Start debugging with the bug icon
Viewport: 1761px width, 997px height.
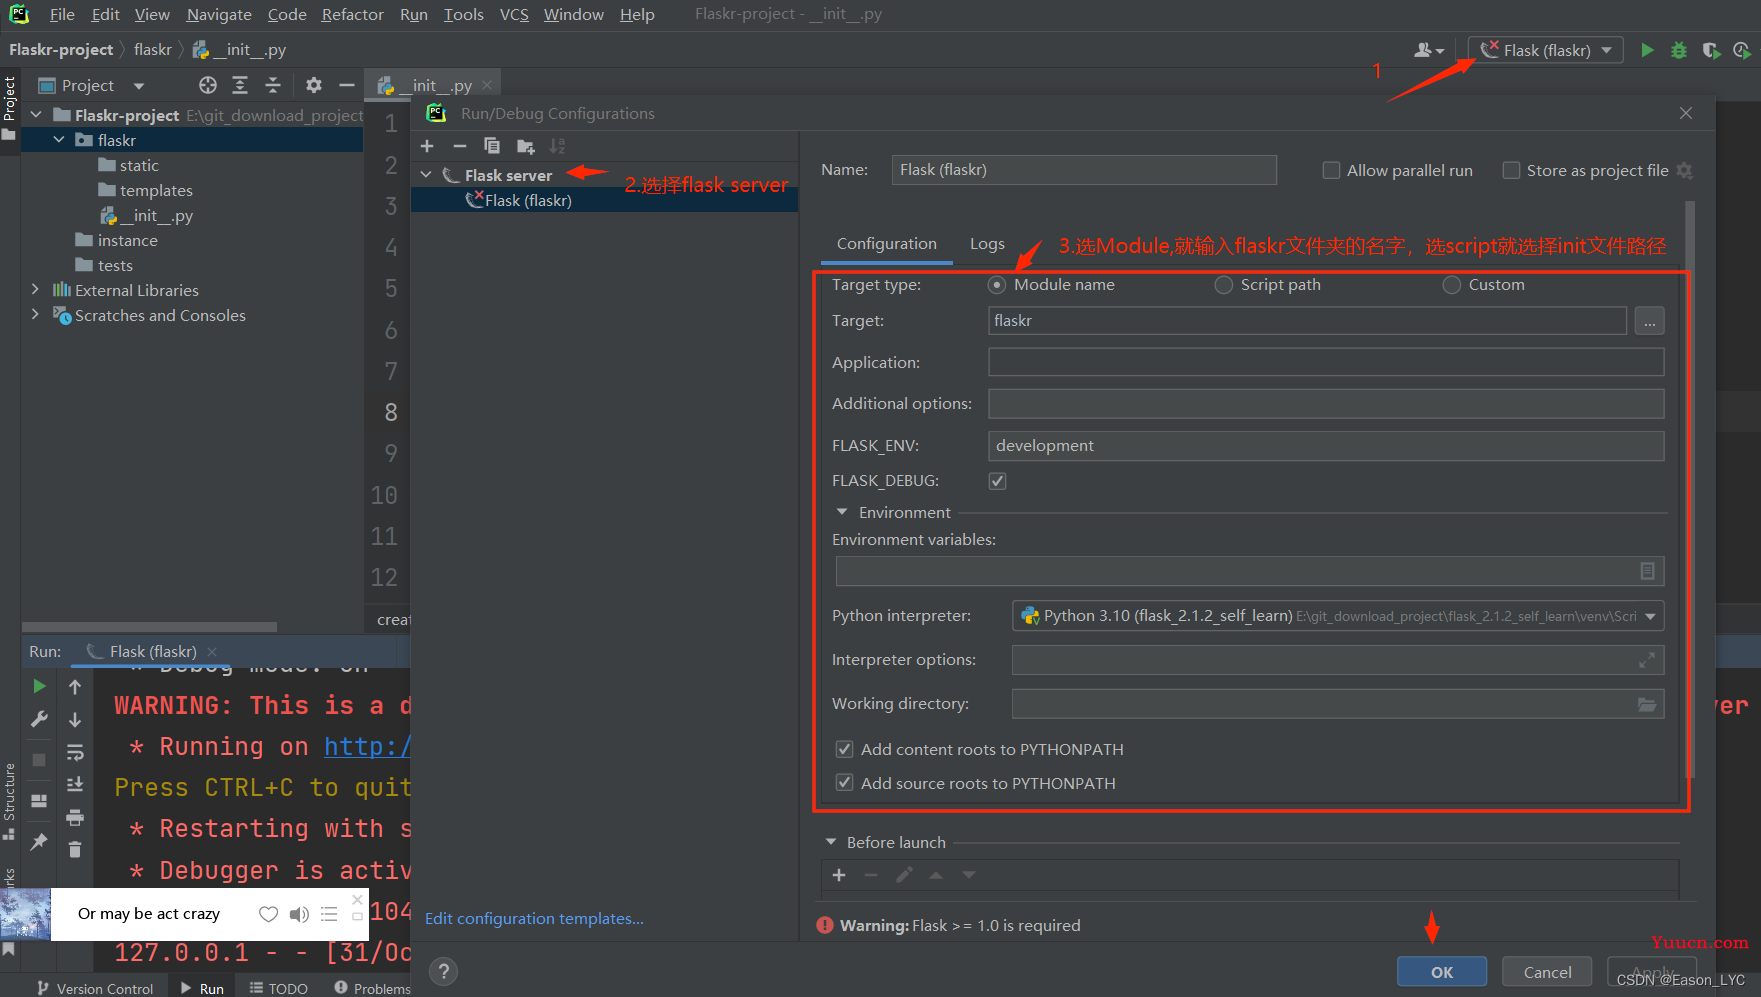click(x=1679, y=50)
